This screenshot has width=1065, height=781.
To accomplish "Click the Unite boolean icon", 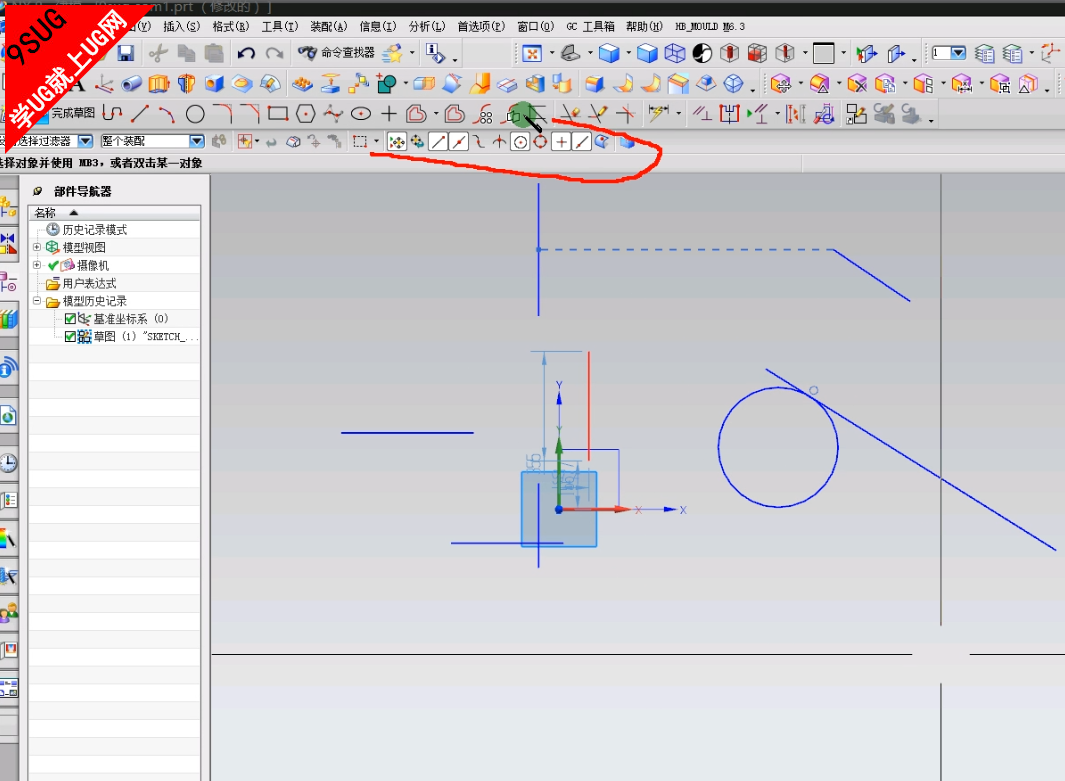I will pos(387,84).
